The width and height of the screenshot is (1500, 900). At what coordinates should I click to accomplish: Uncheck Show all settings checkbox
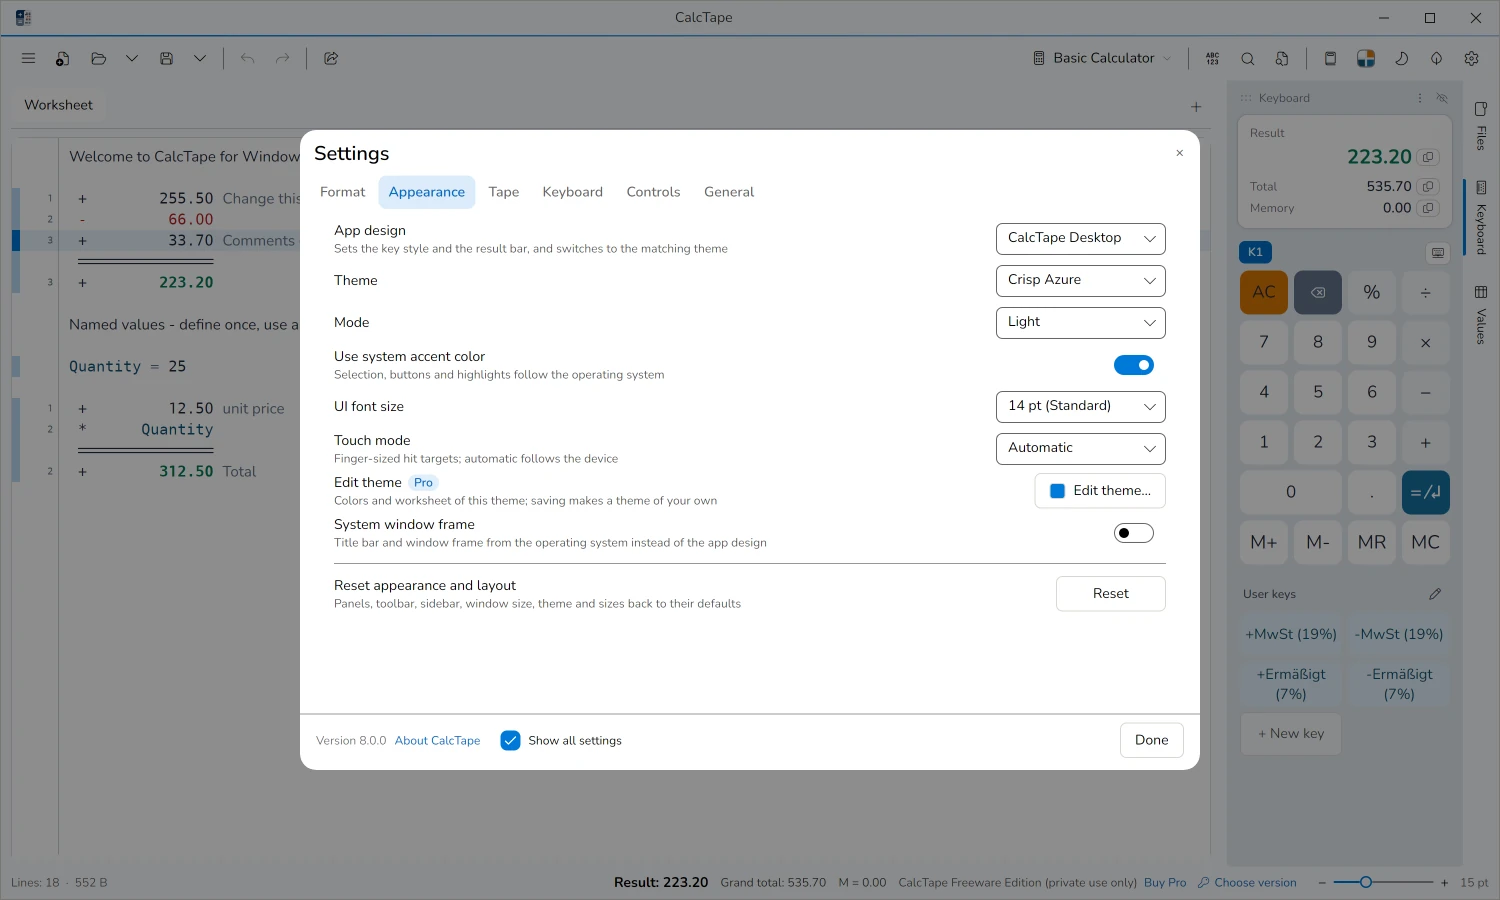[510, 740]
